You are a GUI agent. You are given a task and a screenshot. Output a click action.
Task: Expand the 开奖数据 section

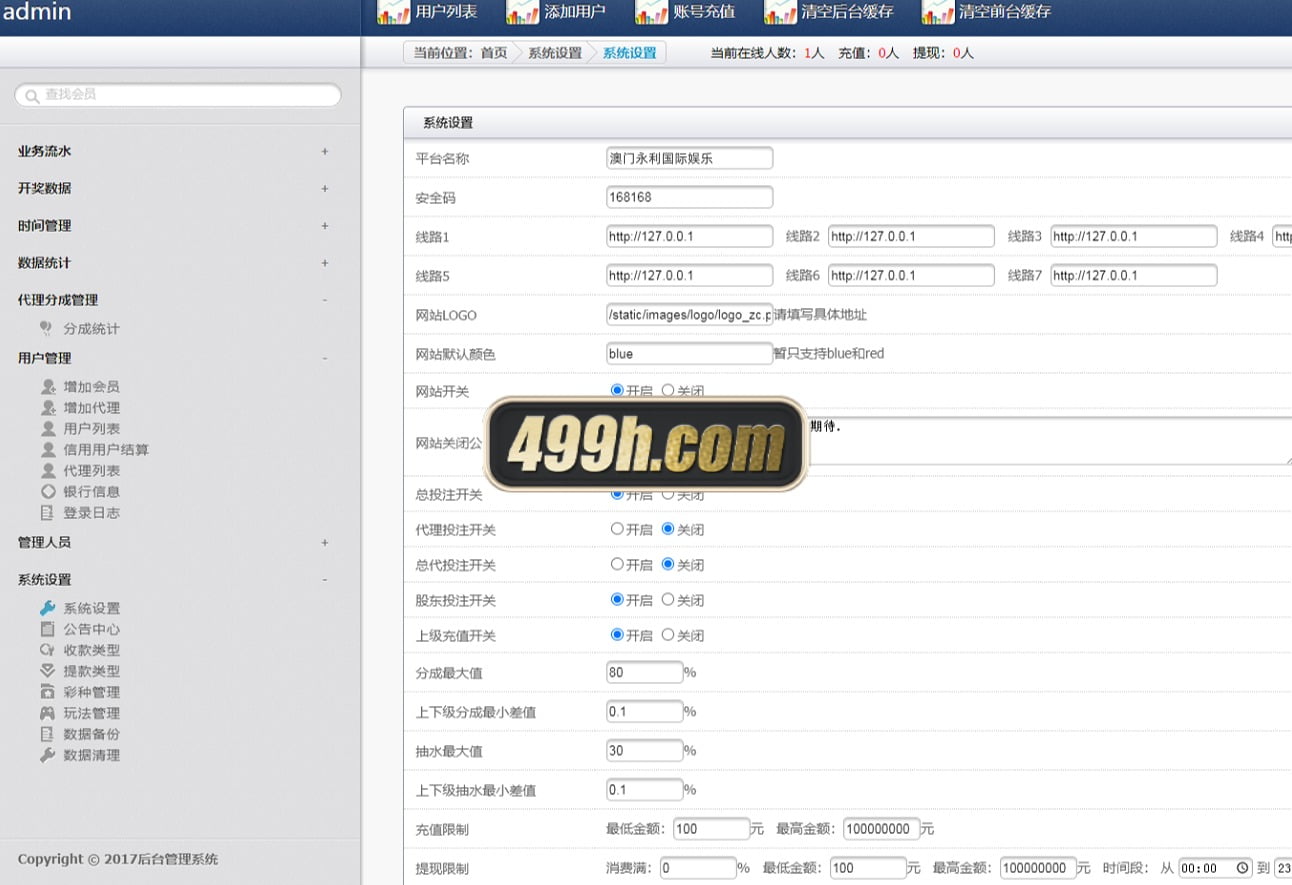(x=325, y=188)
